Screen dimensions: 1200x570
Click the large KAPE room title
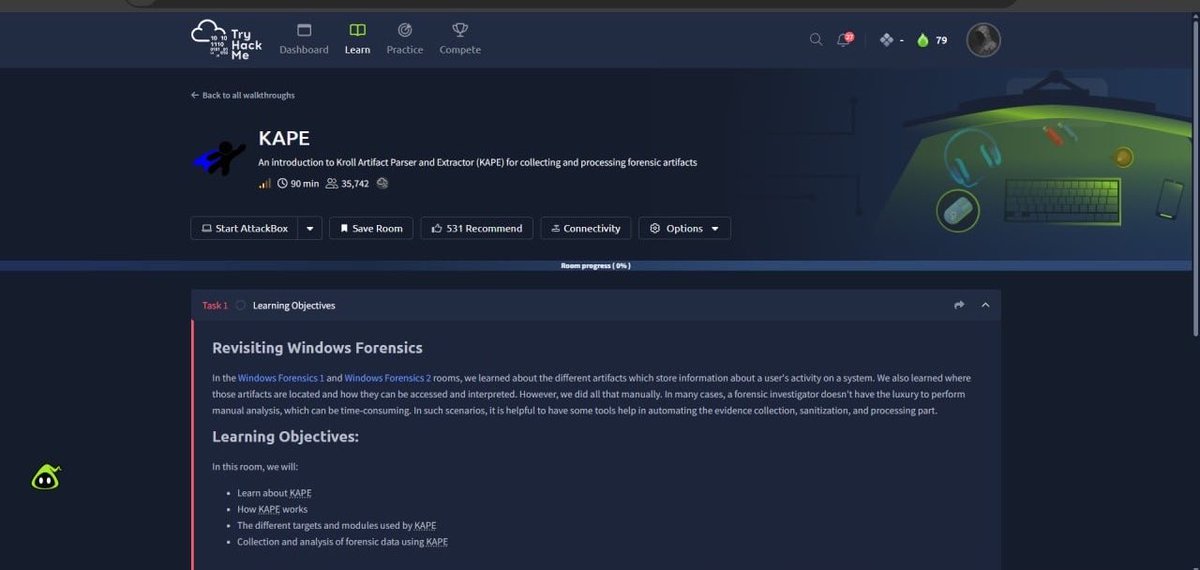pos(284,139)
